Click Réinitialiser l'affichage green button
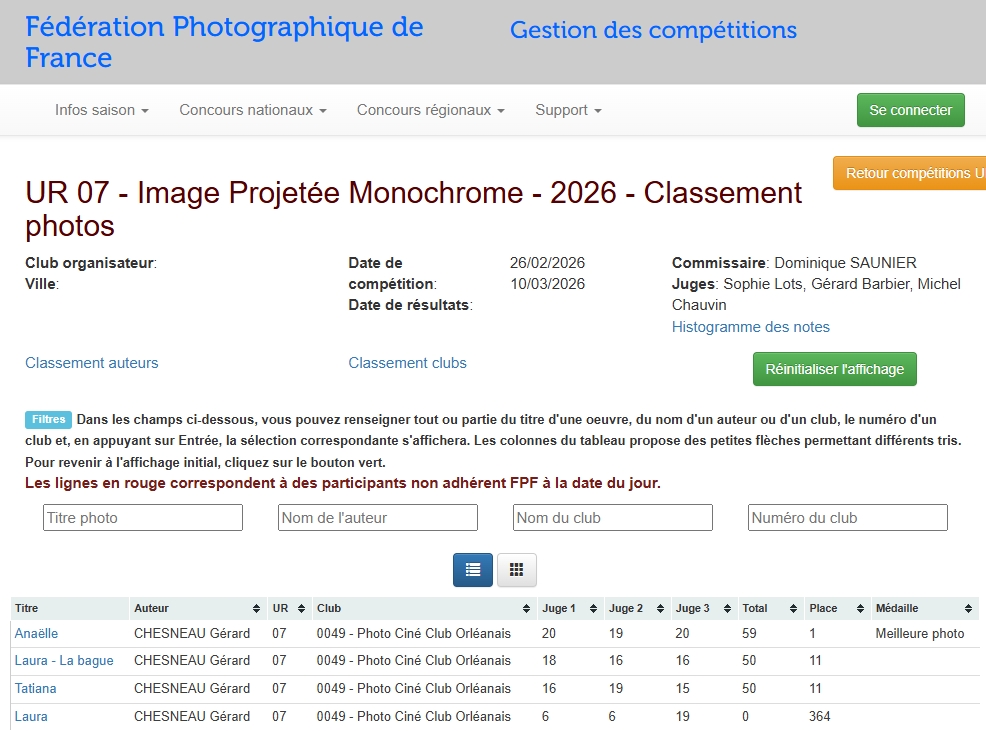 coord(834,369)
